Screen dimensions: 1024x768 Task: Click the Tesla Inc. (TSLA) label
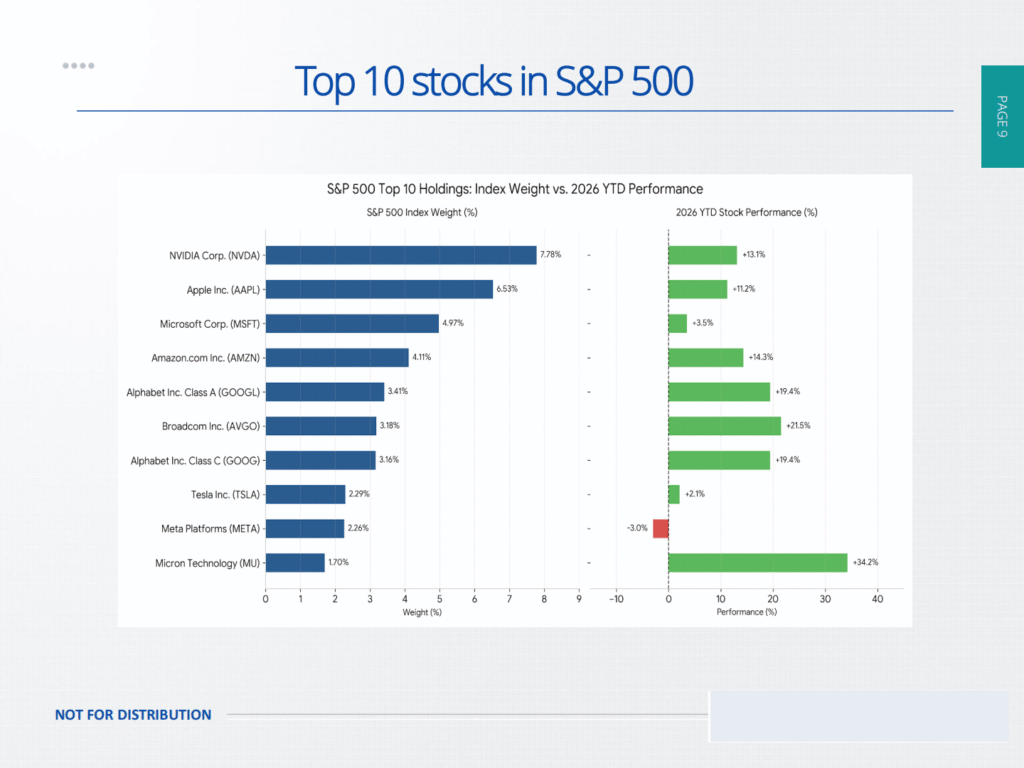coord(225,494)
